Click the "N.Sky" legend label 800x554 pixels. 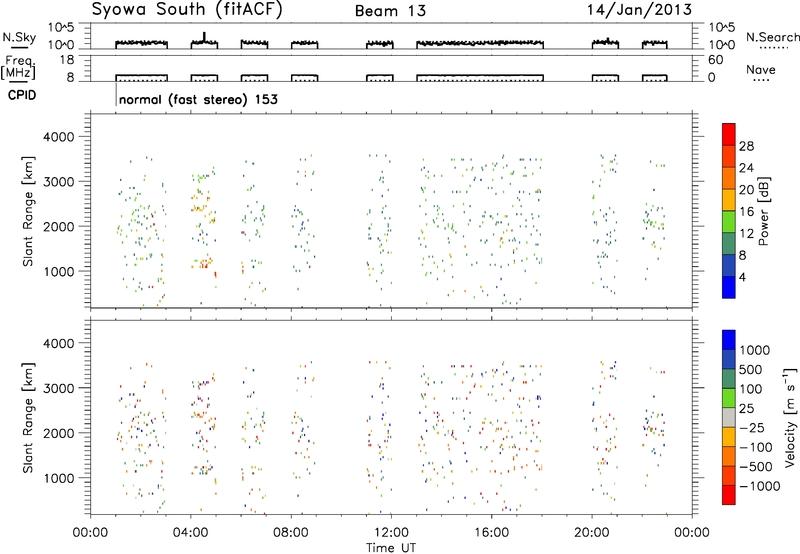pyautogui.click(x=19, y=37)
